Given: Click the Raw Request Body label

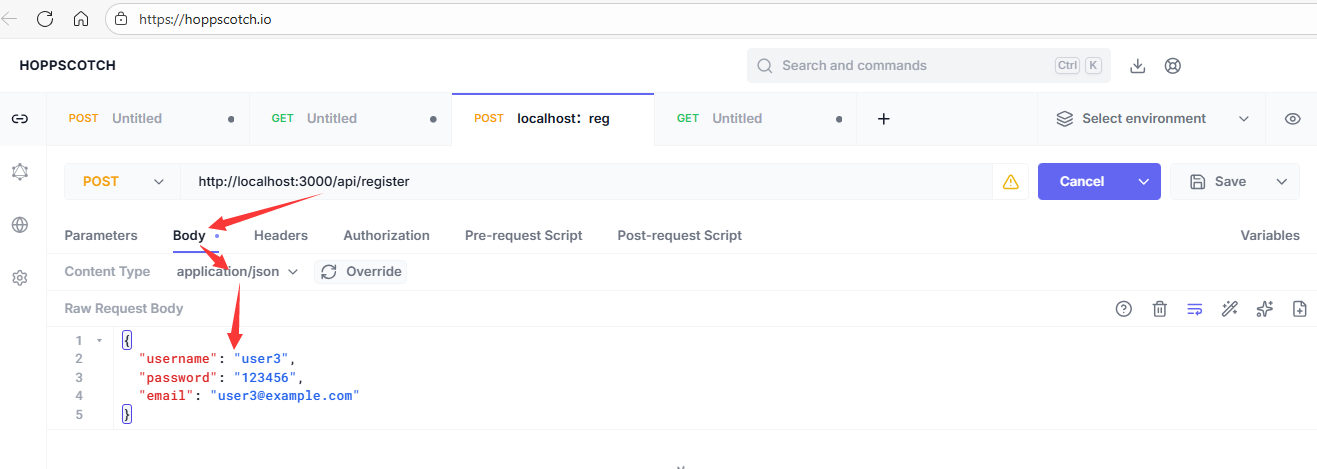Looking at the screenshot, I should 124,309.
